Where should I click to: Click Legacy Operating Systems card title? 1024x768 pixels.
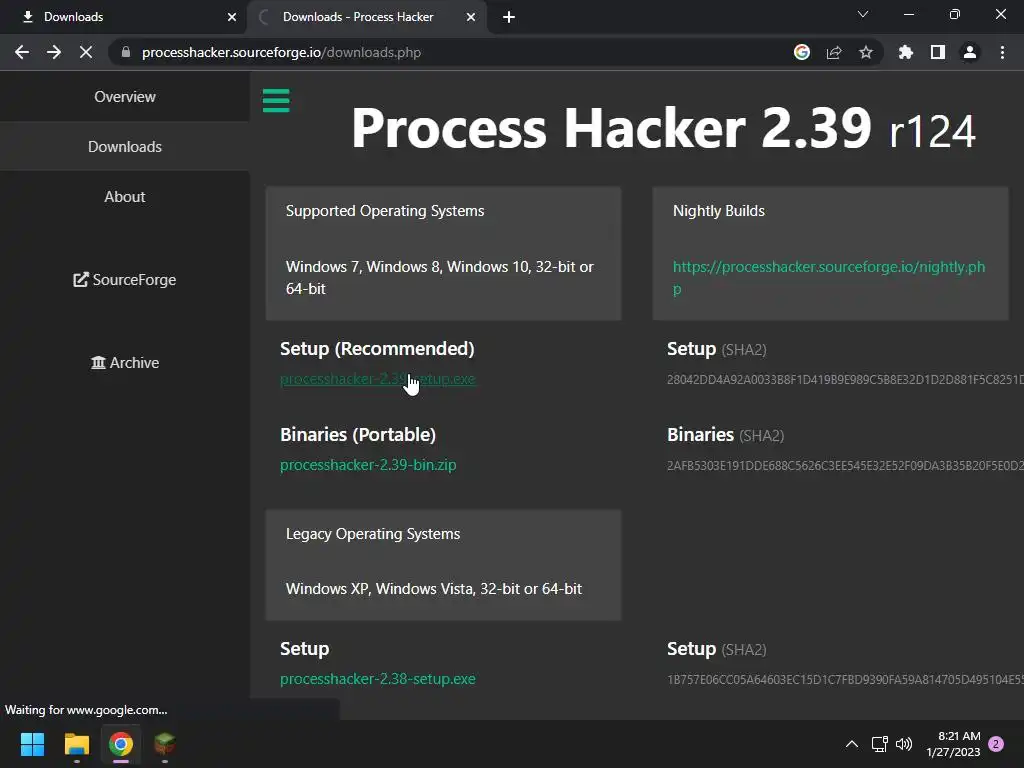pos(373,534)
